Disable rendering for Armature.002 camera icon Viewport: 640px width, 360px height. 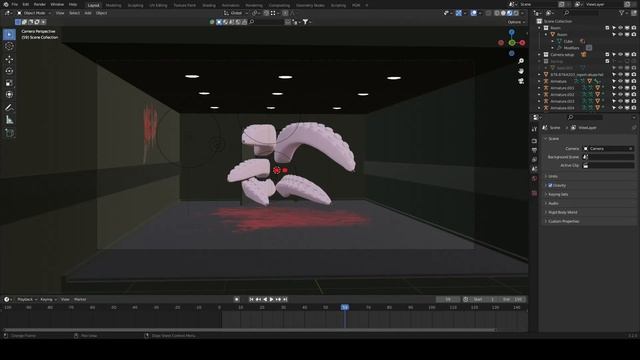click(633, 95)
